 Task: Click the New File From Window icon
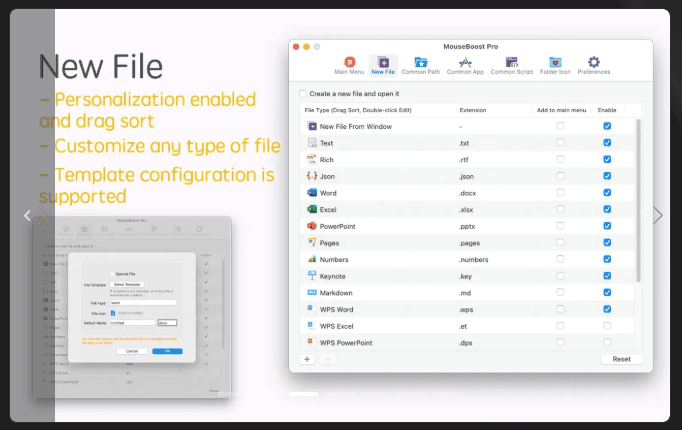[x=312, y=126]
